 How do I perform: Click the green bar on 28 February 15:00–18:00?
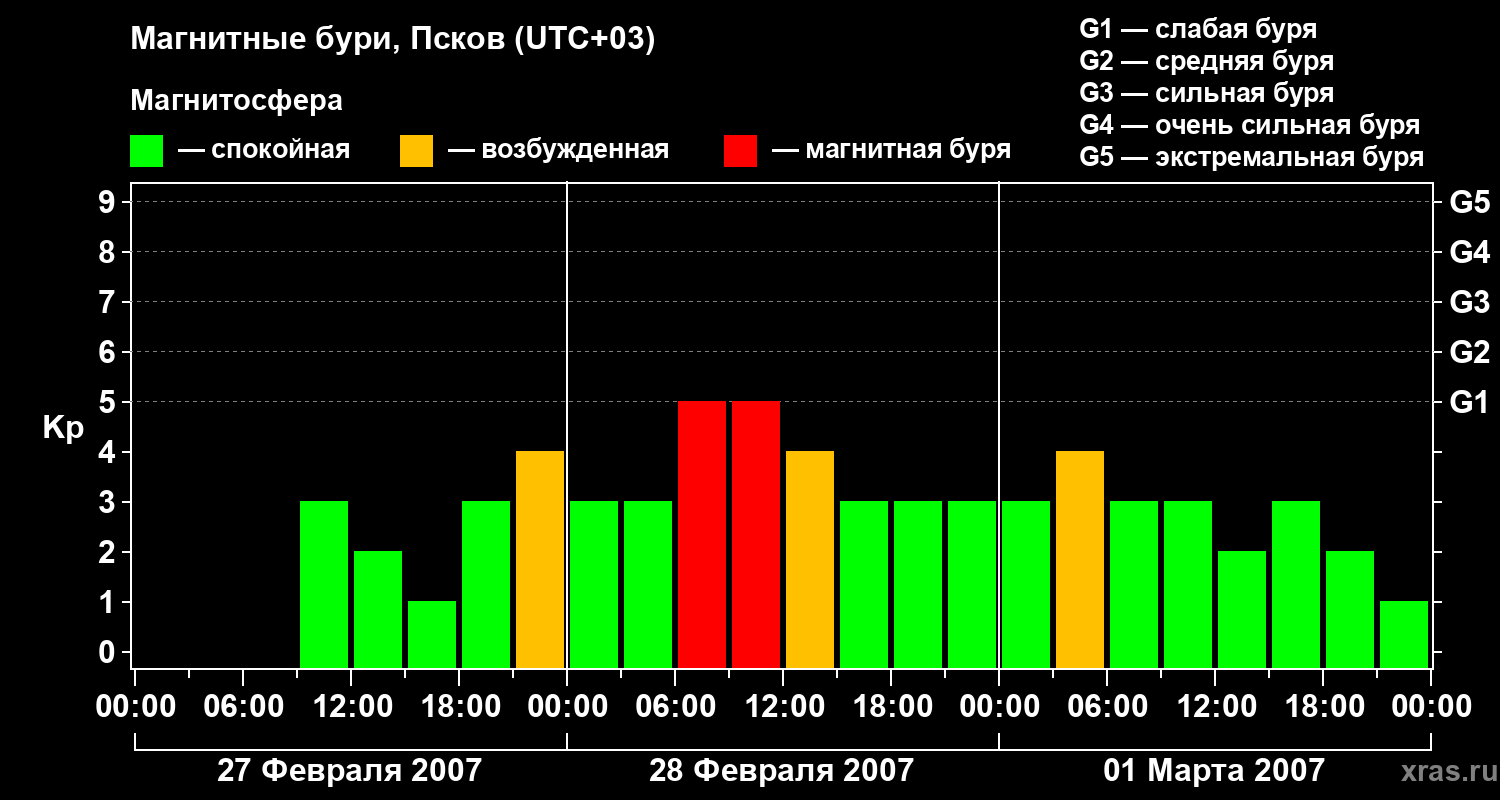tap(864, 584)
